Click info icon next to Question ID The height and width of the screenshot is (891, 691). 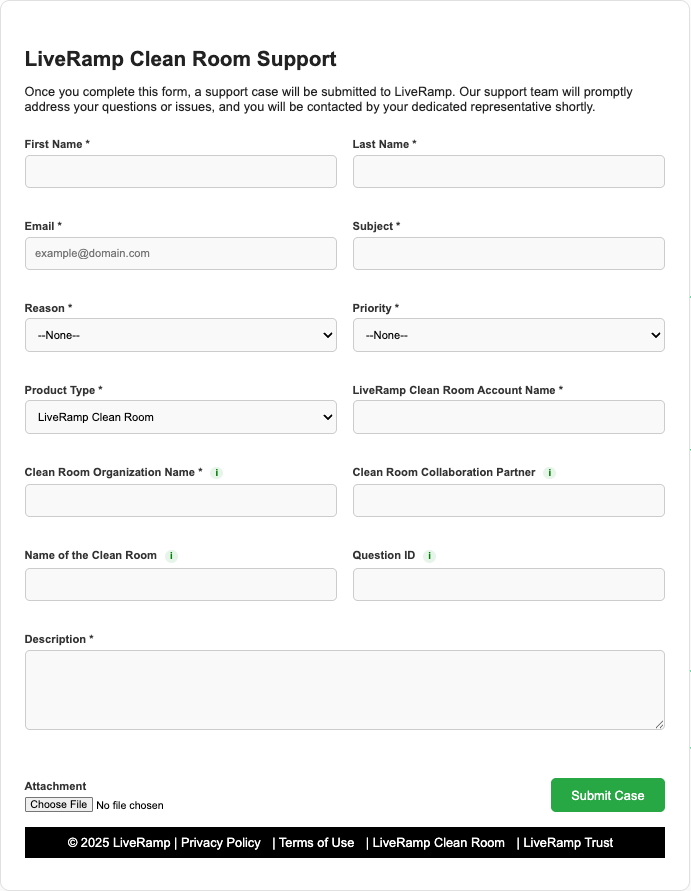pyautogui.click(x=429, y=556)
